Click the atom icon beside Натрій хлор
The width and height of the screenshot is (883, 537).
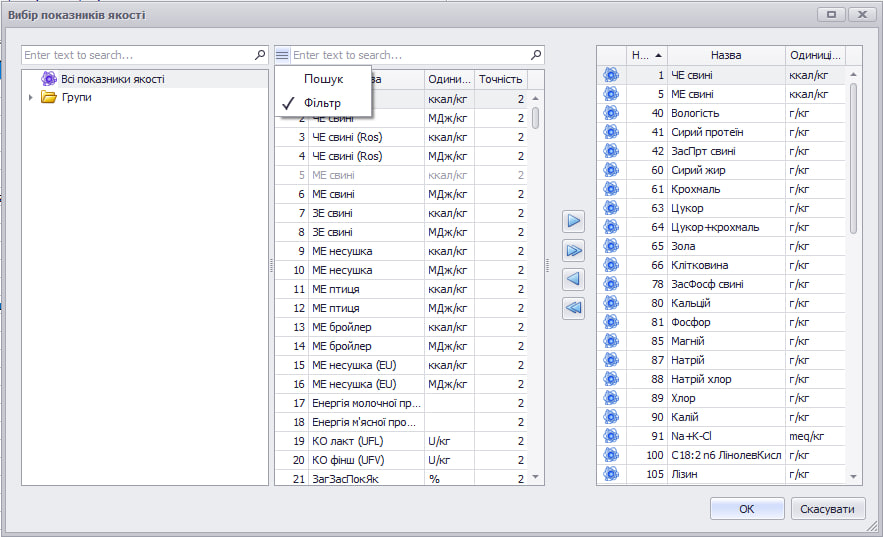coord(611,379)
